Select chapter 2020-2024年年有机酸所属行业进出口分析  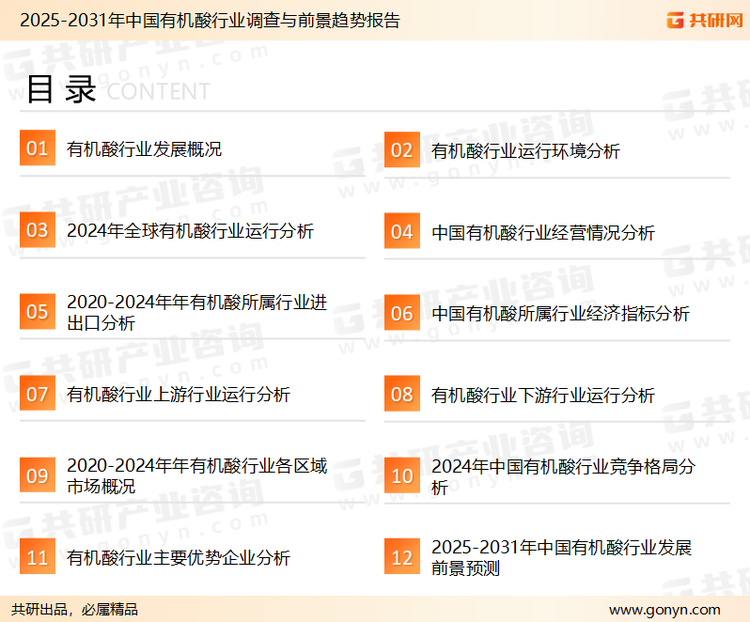tap(197, 312)
